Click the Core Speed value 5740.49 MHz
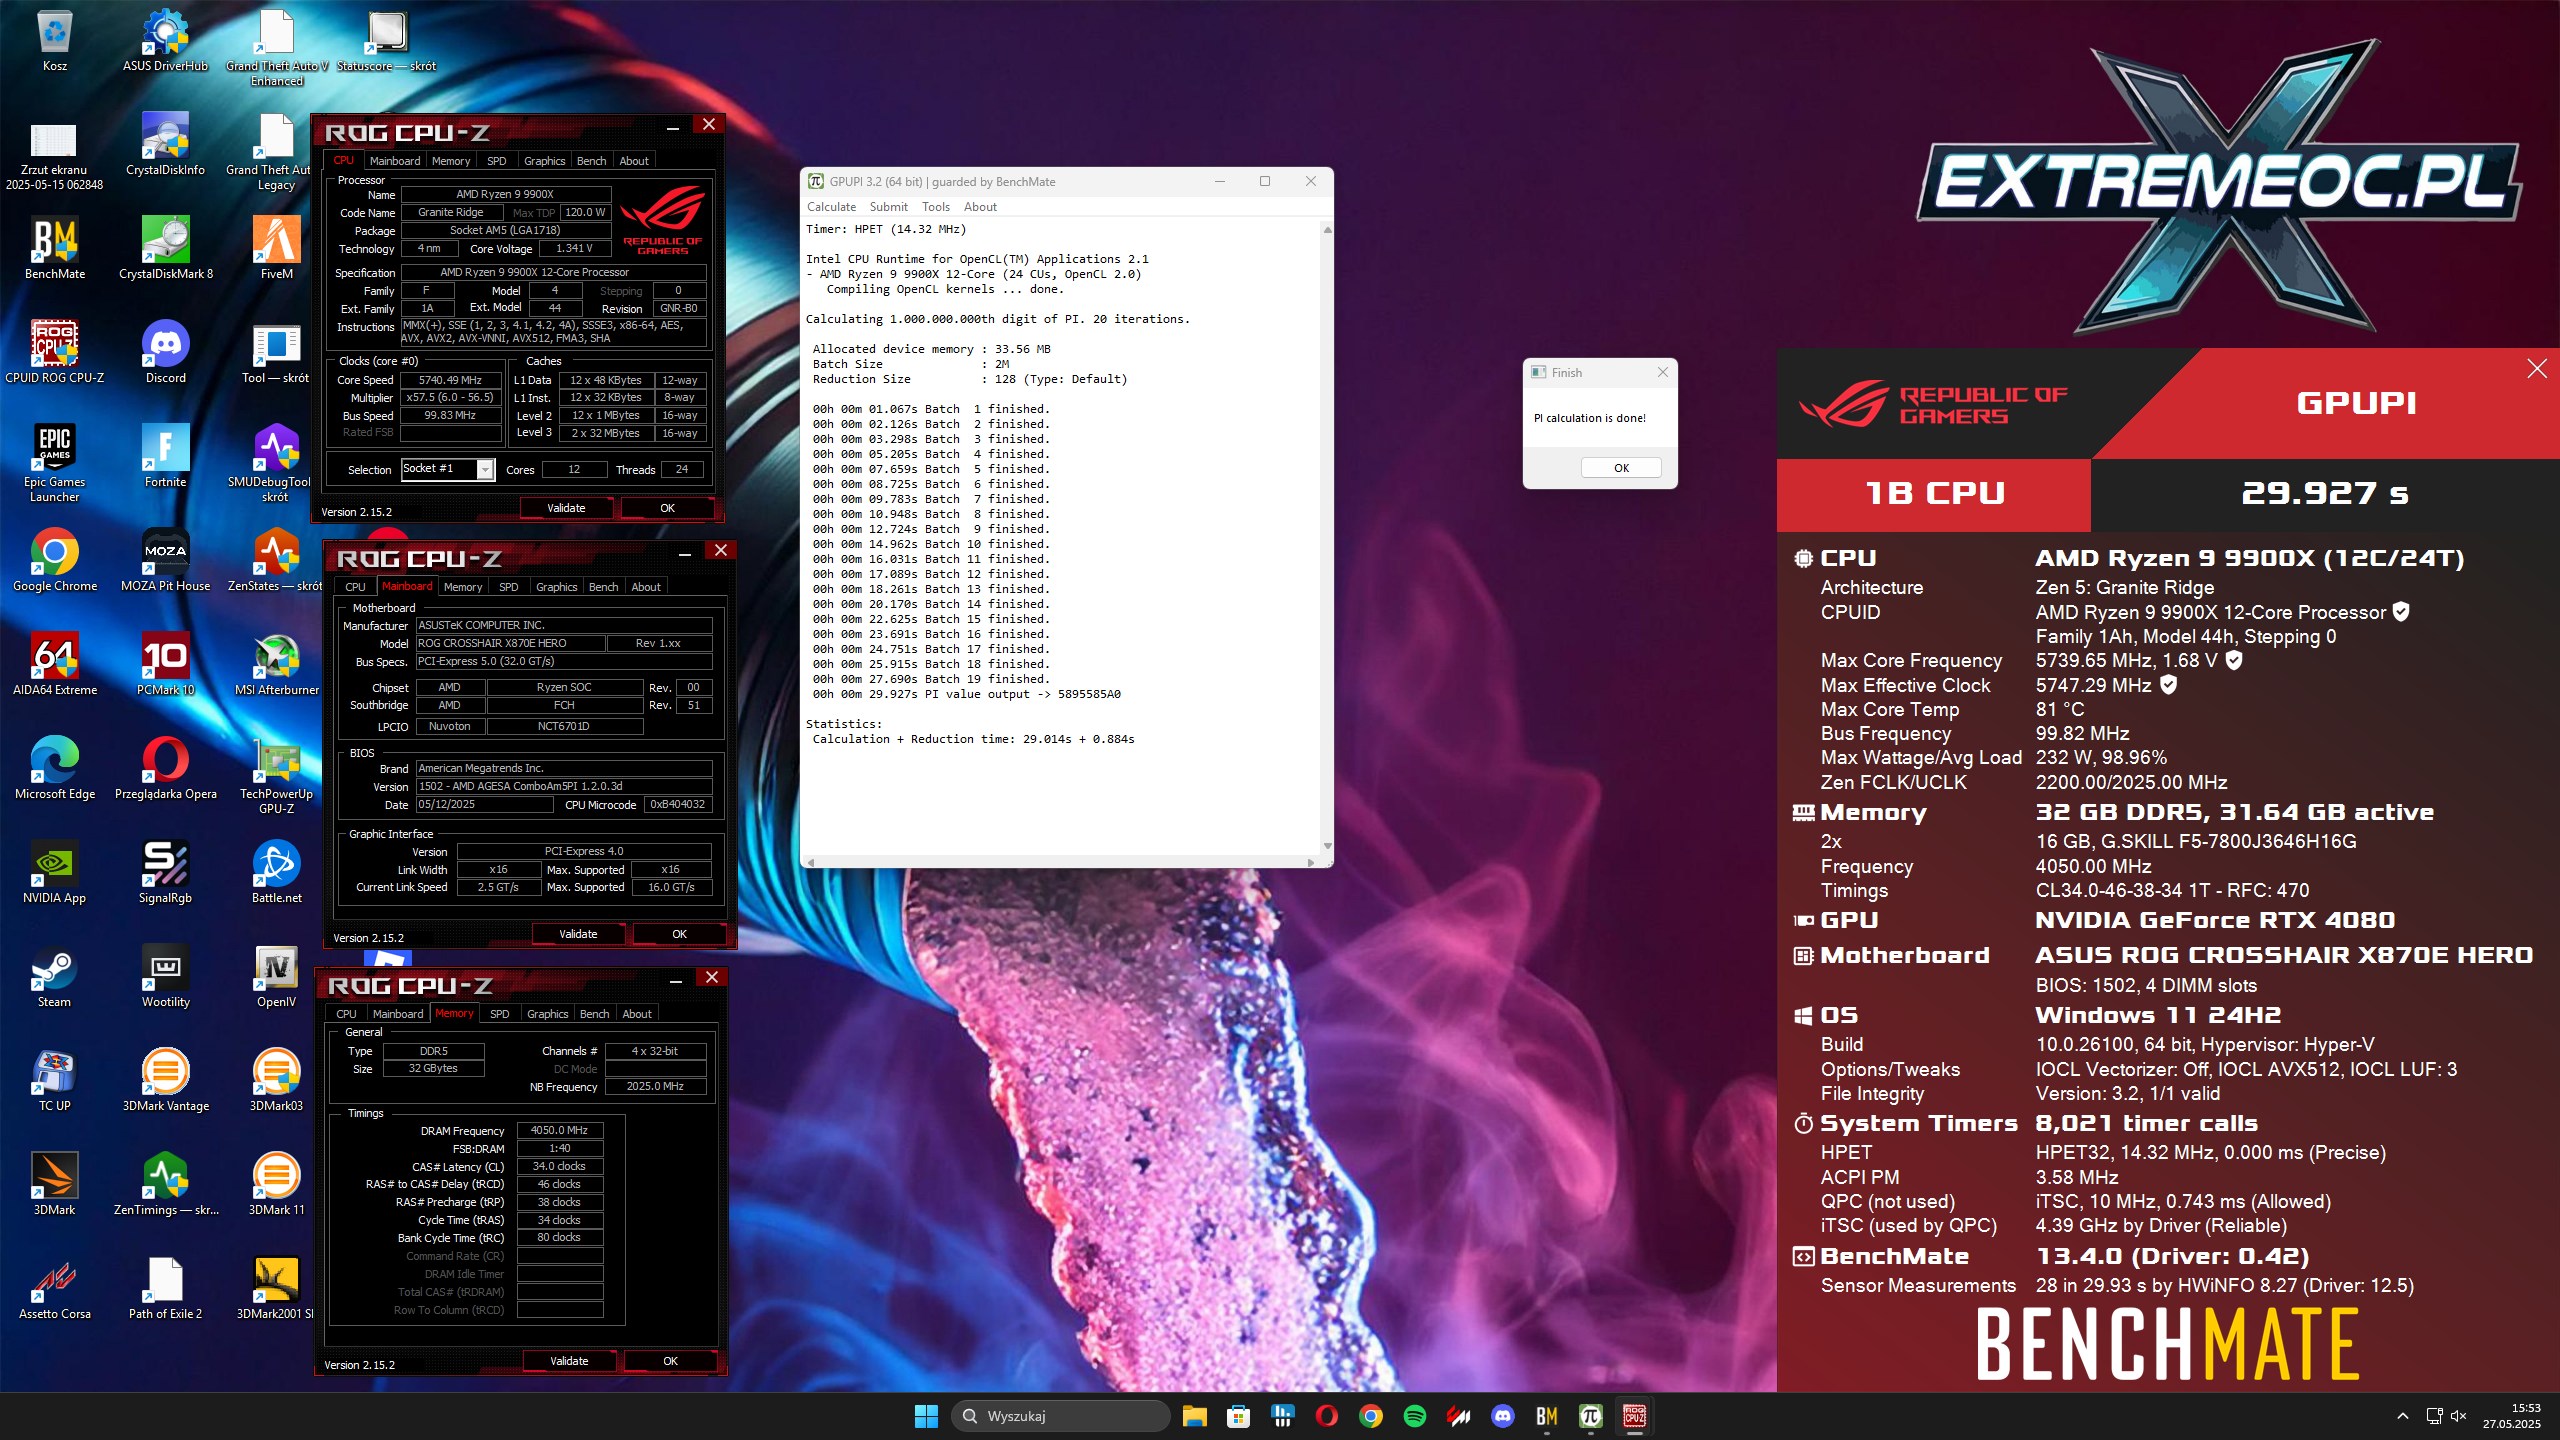Viewport: 2560px width, 1440px height. point(451,380)
